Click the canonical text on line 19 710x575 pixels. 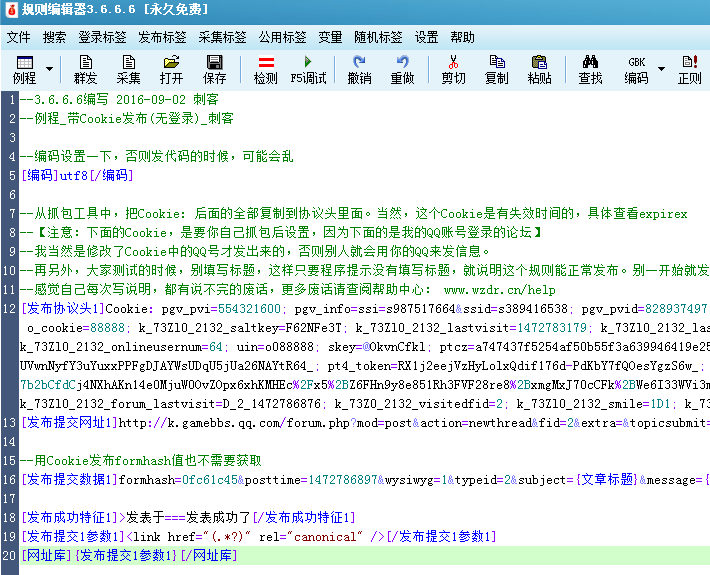[325, 537]
